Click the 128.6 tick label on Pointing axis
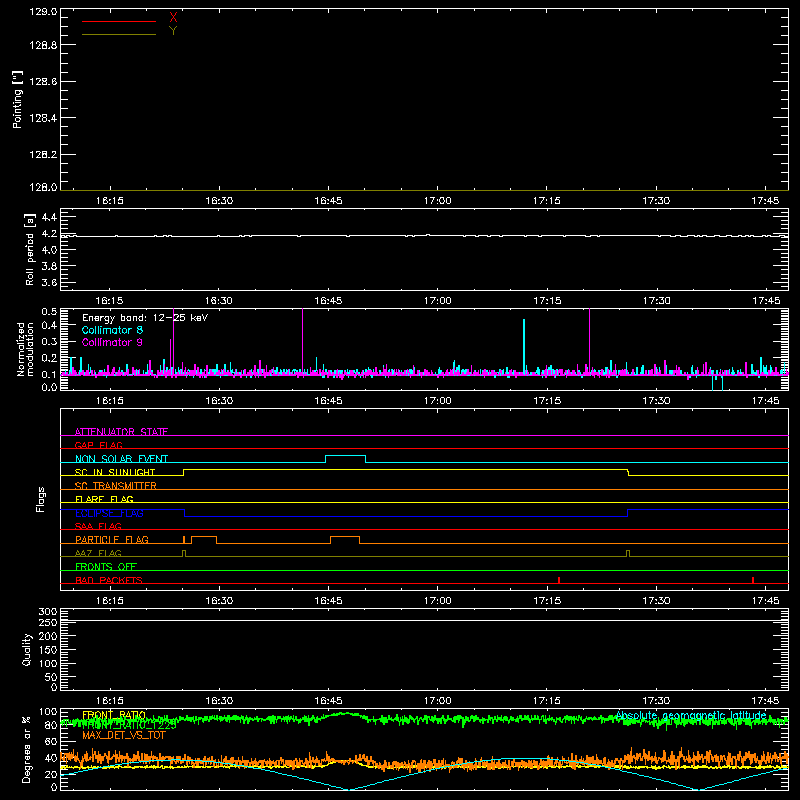 (43, 81)
